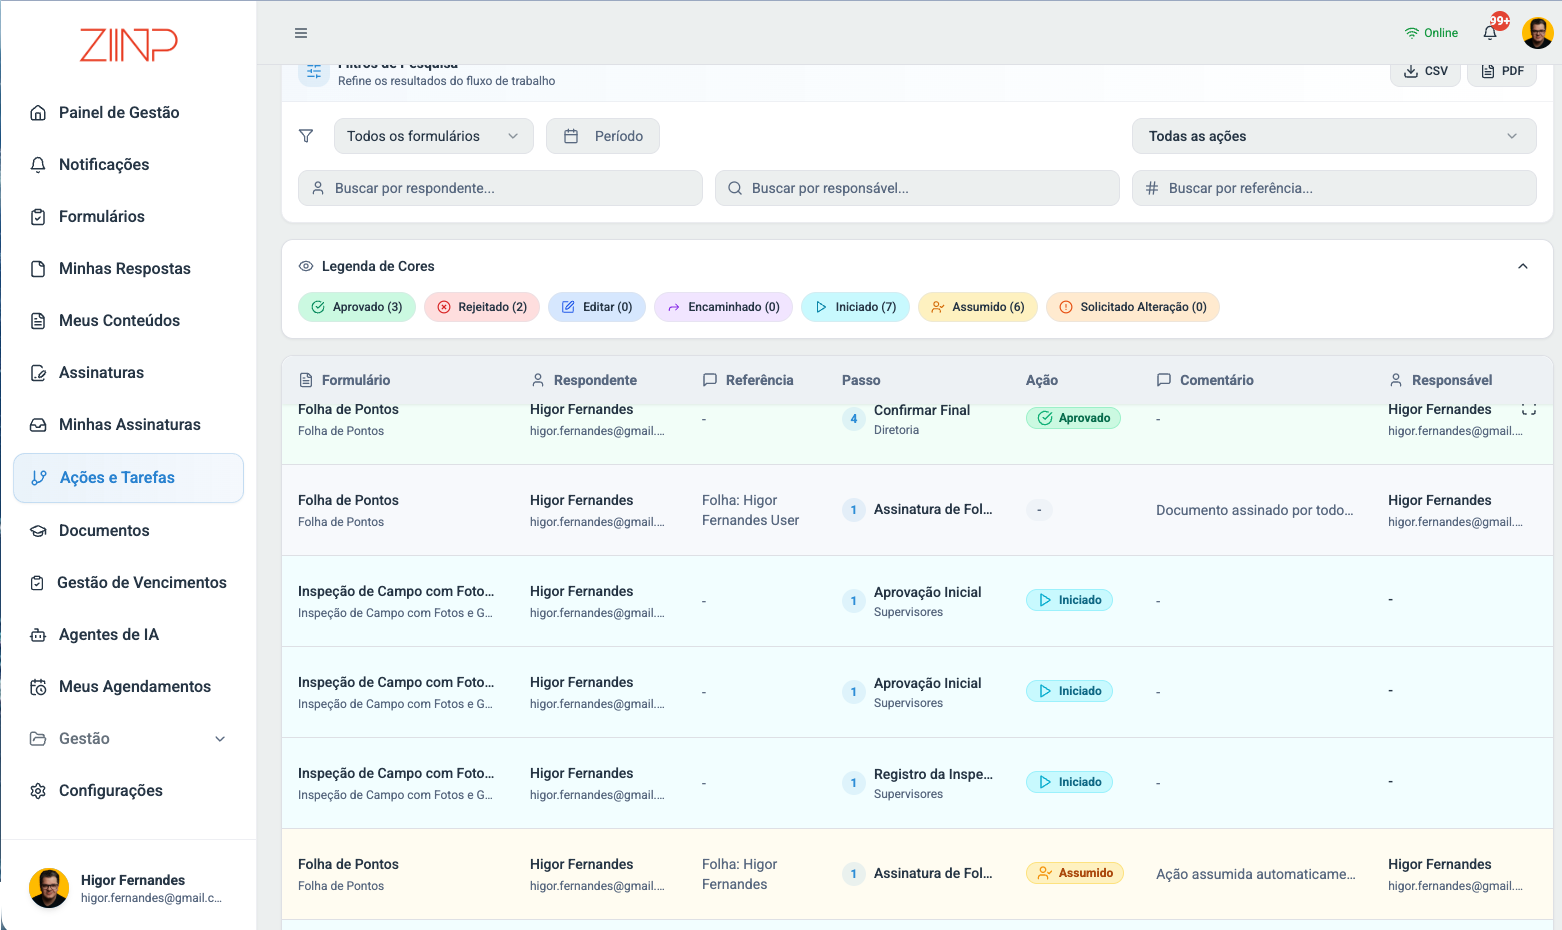Image resolution: width=1562 pixels, height=930 pixels.
Task: Open Documentos in the sidebar
Action: (128, 530)
